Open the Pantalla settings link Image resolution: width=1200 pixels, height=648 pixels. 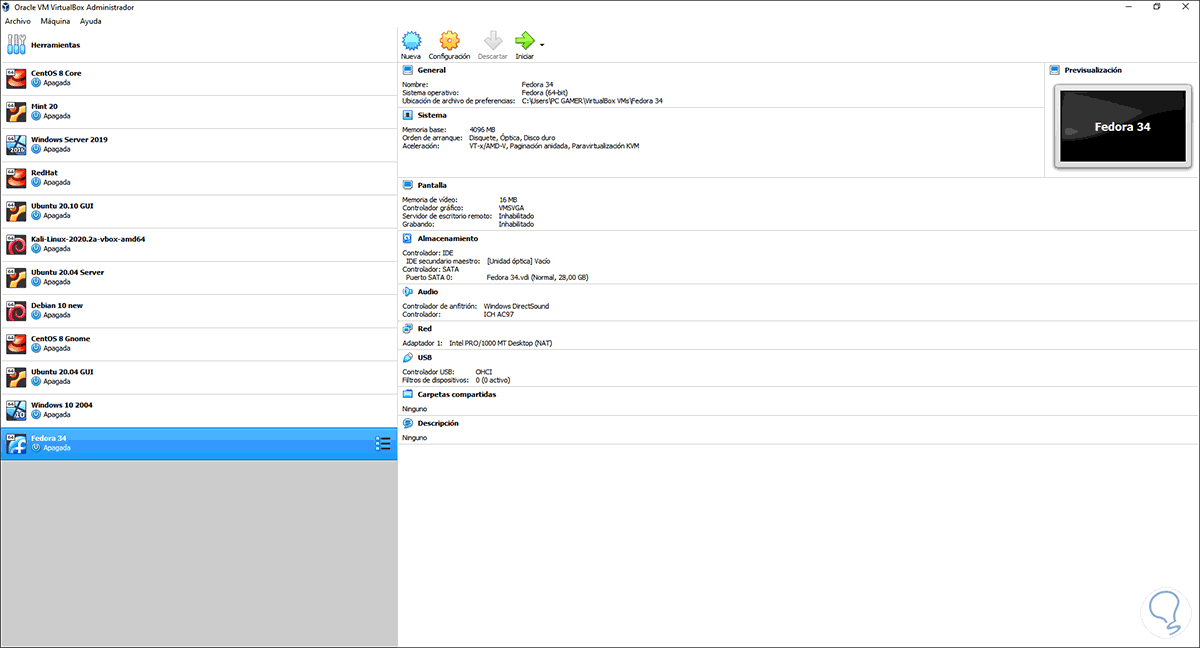(432, 185)
